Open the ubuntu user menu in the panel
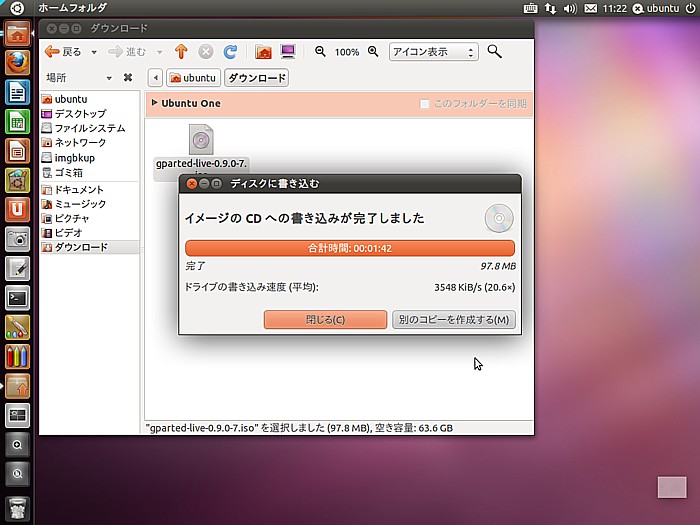700x525 pixels. tap(656, 8)
